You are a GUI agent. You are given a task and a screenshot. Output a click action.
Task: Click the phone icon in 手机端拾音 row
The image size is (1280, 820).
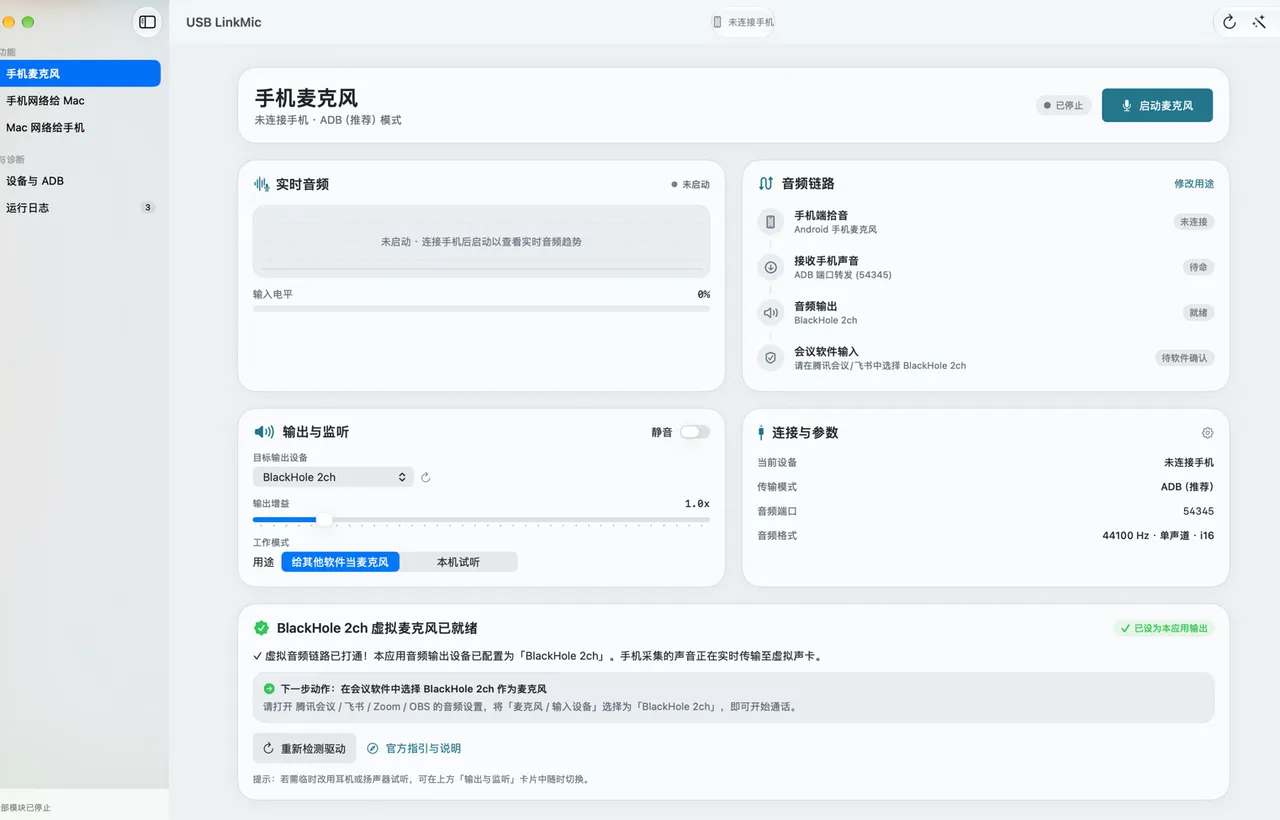[x=771, y=222]
